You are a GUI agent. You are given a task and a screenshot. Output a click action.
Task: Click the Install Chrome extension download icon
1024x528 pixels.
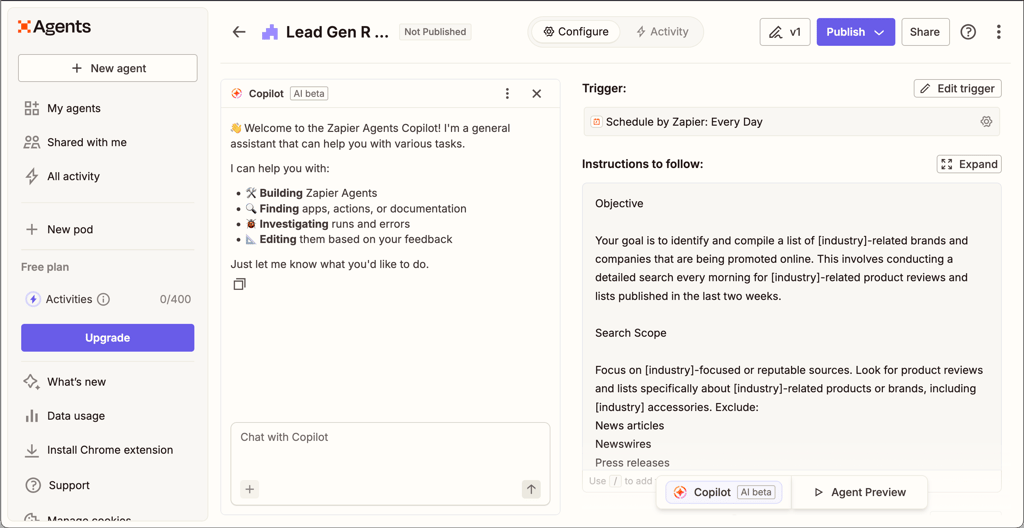(31, 450)
